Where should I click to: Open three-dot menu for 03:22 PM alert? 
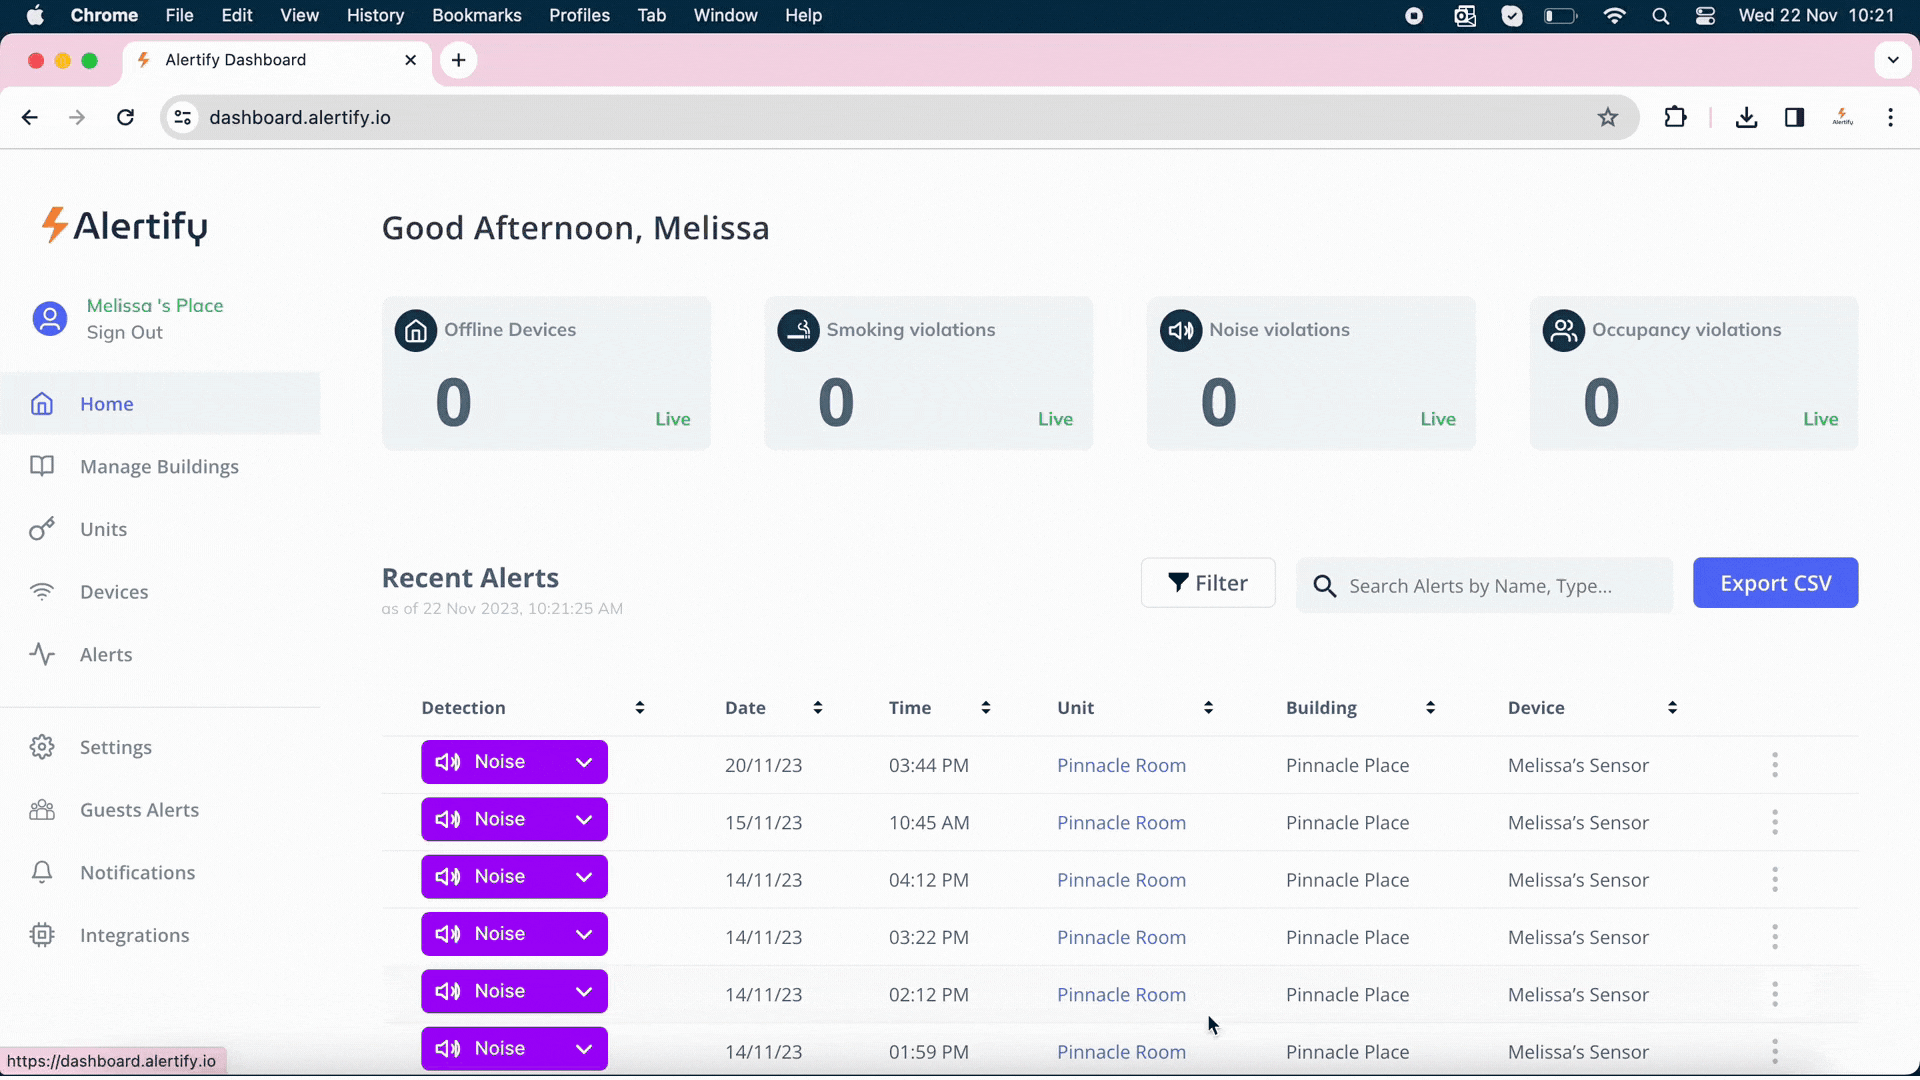[x=1775, y=937]
